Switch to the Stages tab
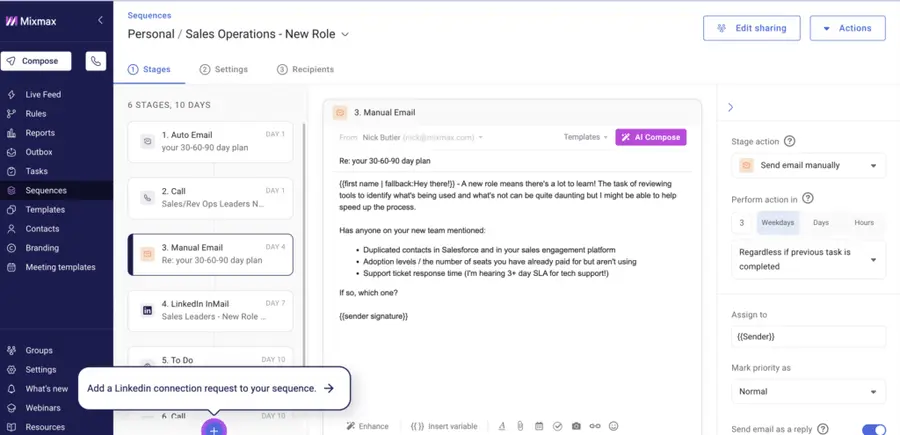 (x=149, y=69)
